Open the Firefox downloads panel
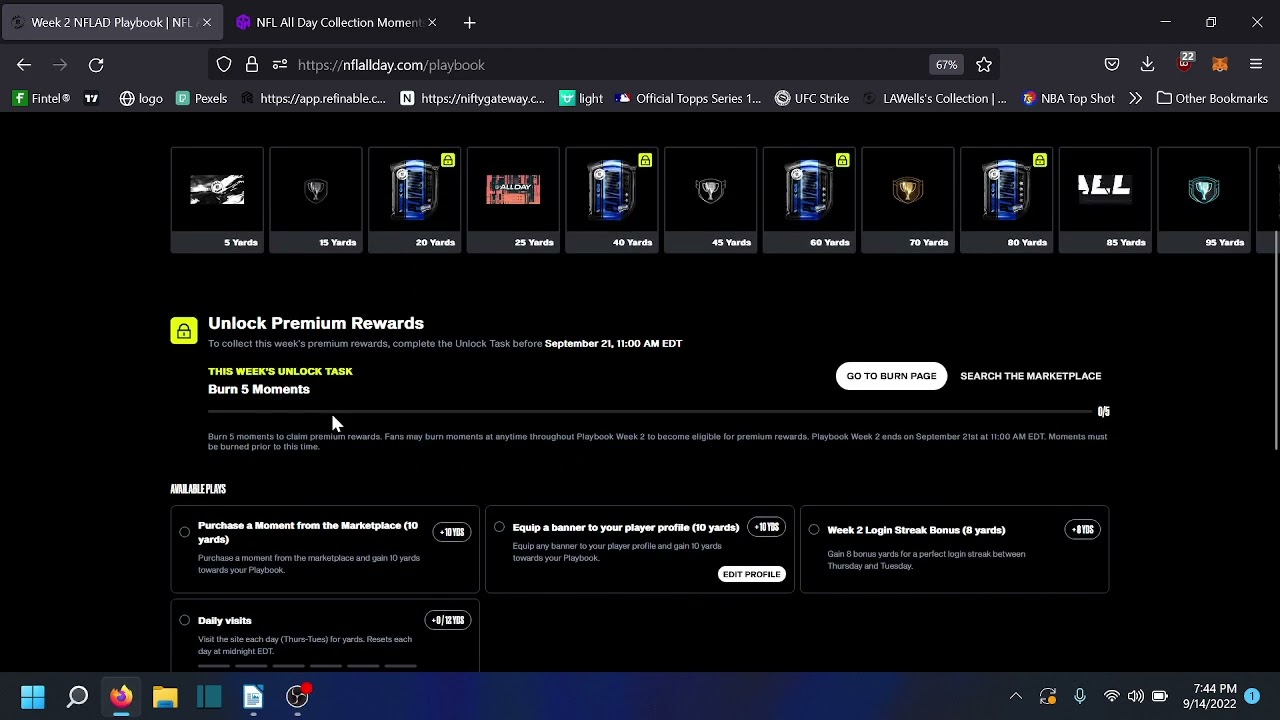The width and height of the screenshot is (1280, 720). 1148,65
